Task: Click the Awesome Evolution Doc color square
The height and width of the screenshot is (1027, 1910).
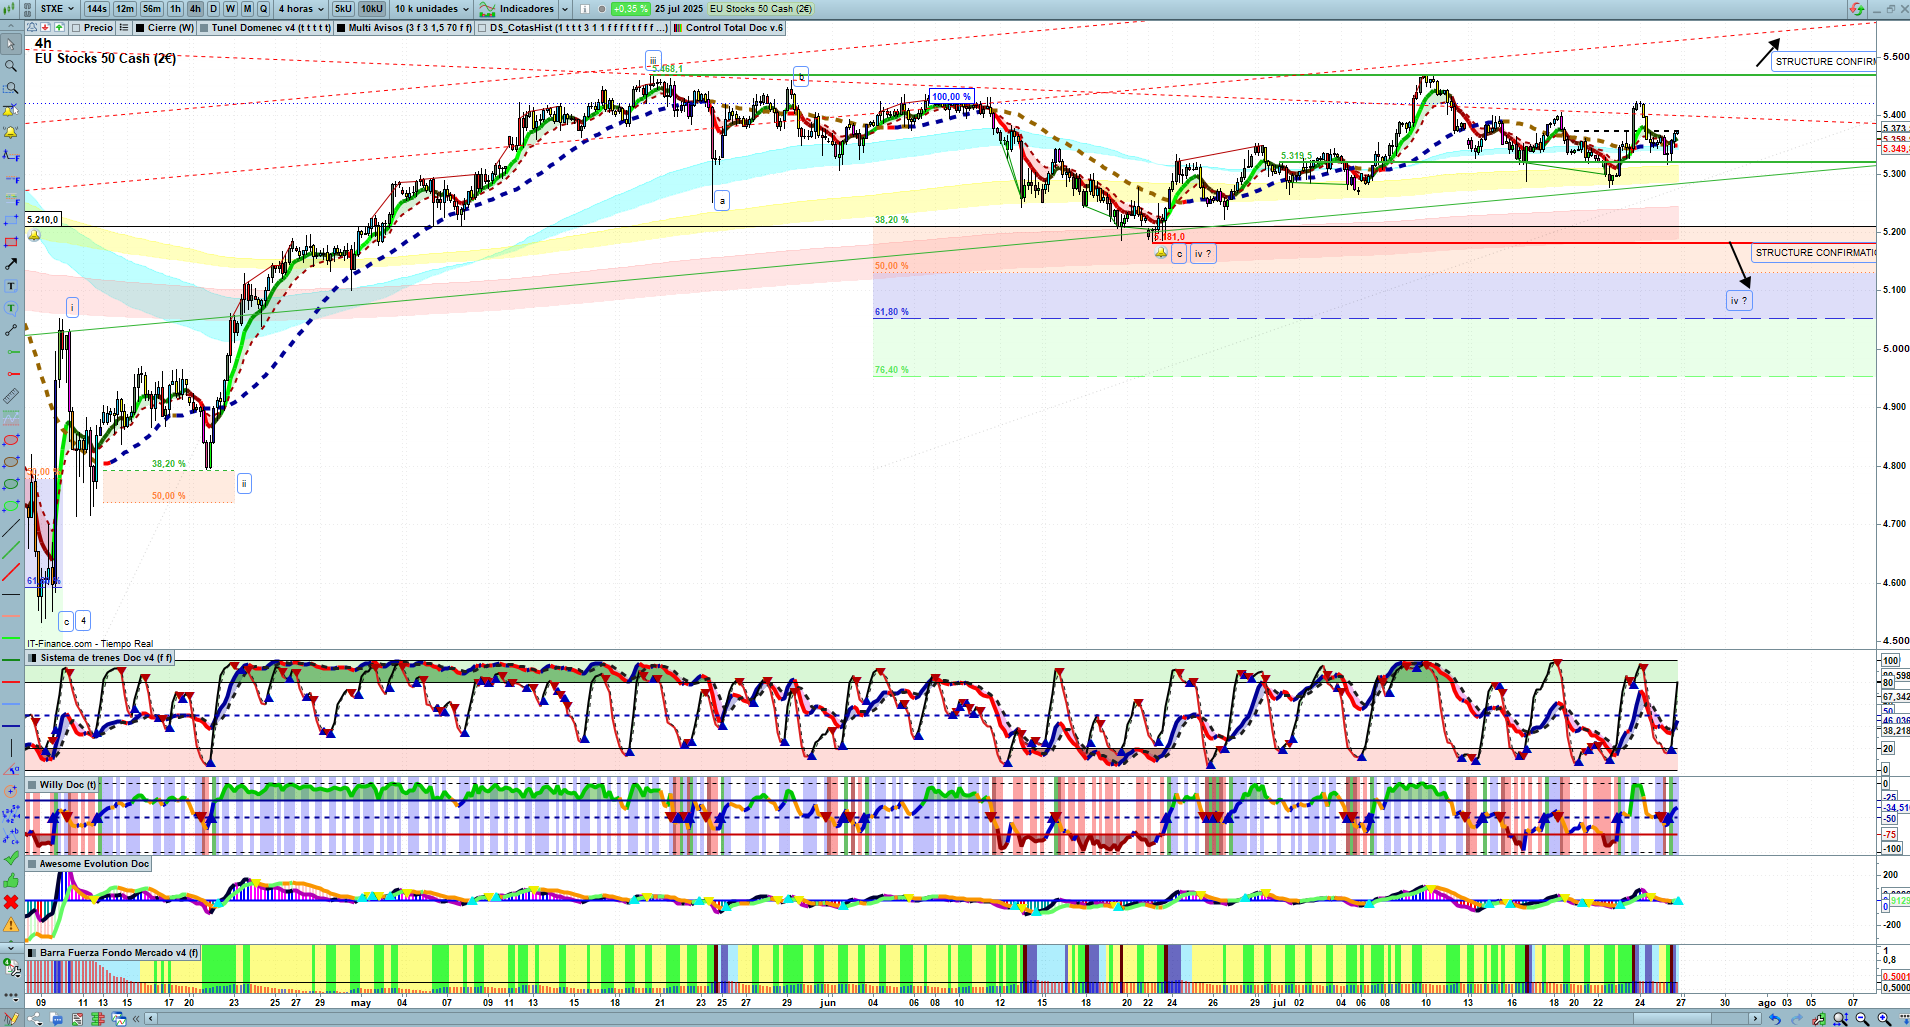Action: pyautogui.click(x=32, y=864)
